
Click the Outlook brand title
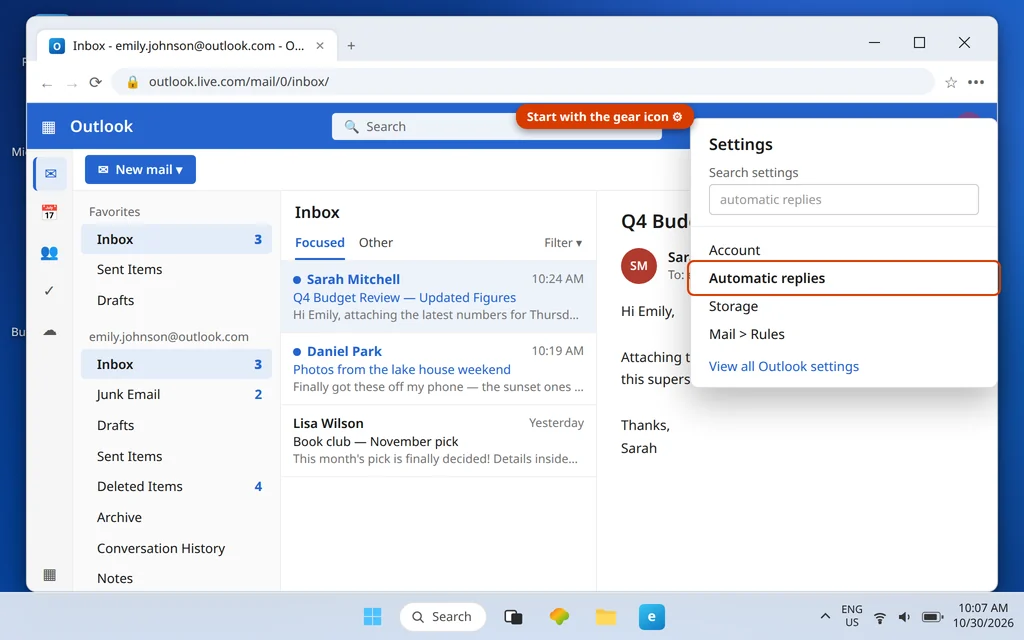pos(101,127)
